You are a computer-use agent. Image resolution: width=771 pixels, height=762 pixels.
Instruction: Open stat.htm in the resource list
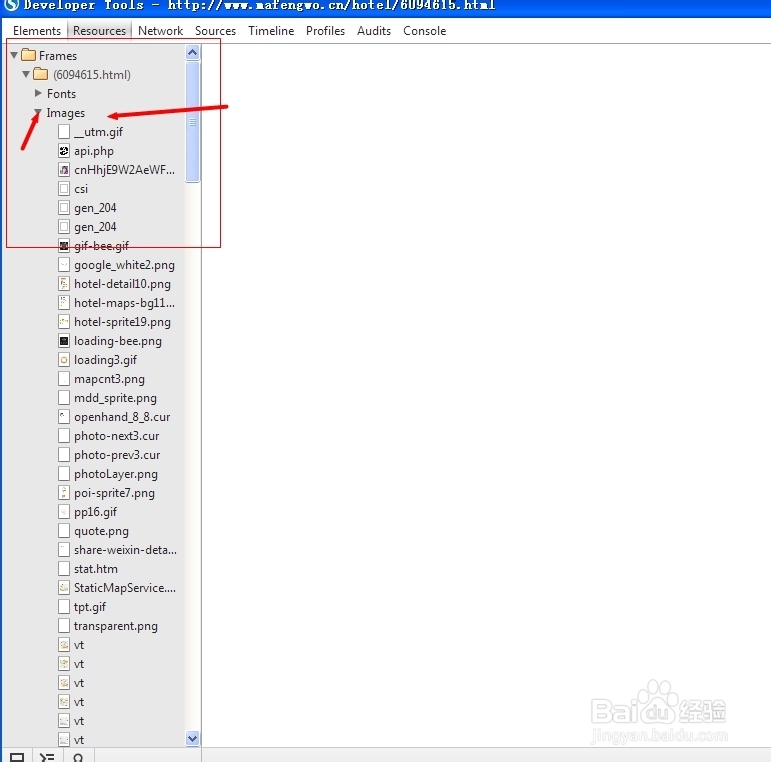(95, 569)
